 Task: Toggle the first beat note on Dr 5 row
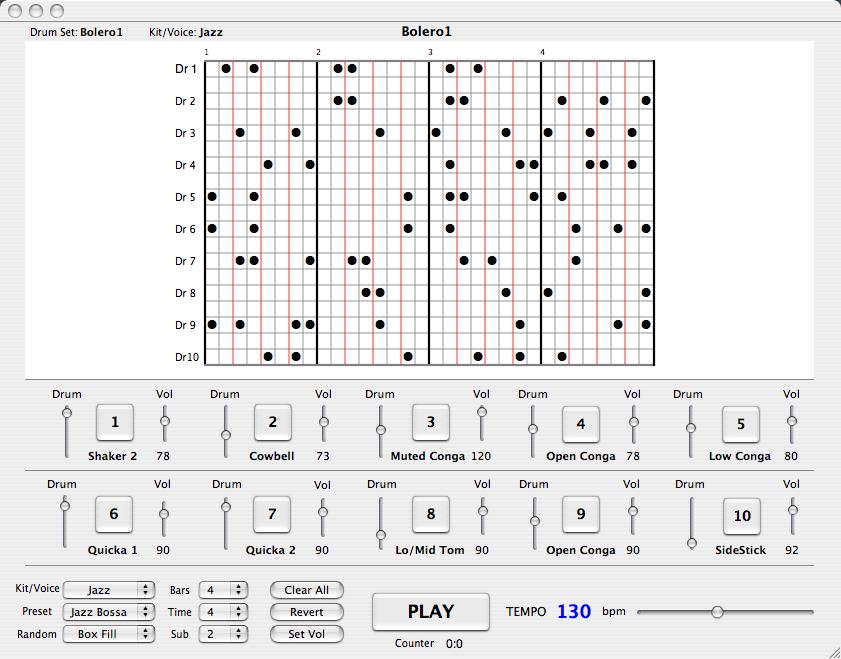212,196
